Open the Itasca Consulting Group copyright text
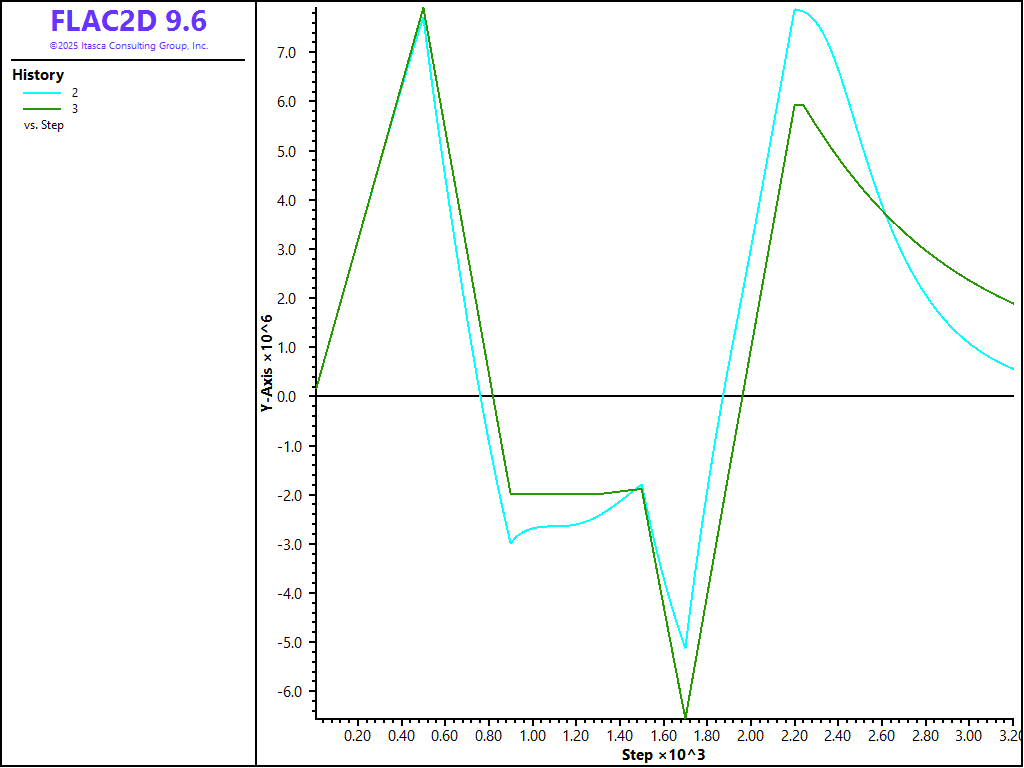This screenshot has width=1024, height=768. tap(128, 46)
